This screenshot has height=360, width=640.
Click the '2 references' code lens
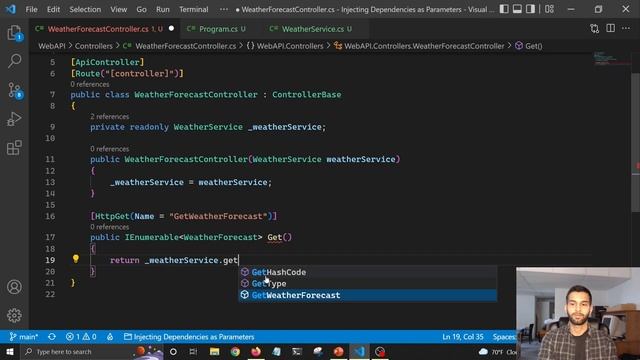(109, 117)
